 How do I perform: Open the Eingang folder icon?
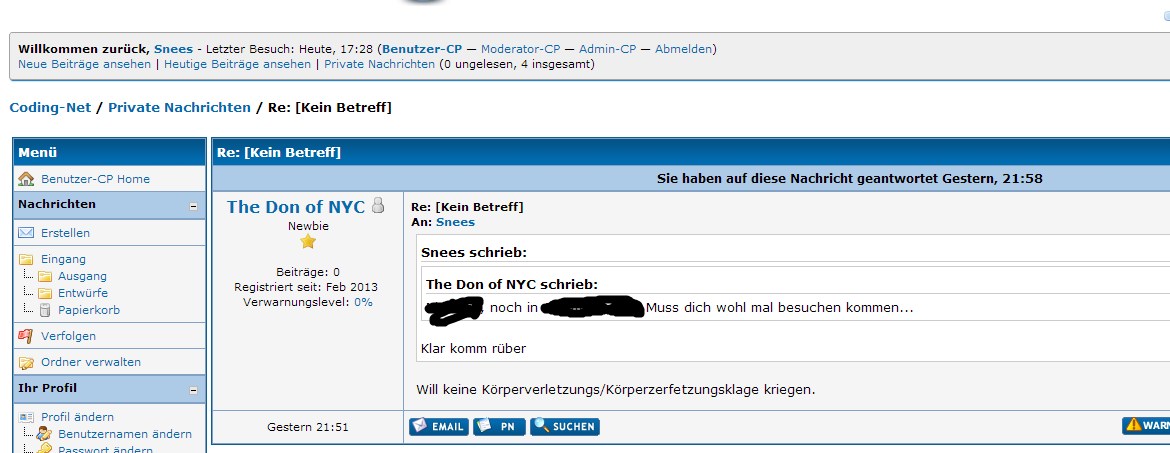click(x=26, y=259)
